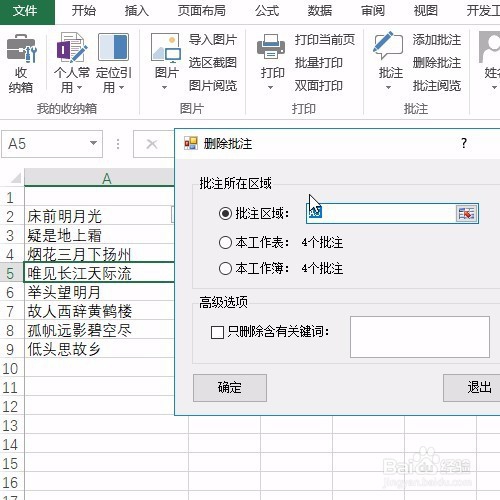The height and width of the screenshot is (500, 500).
Task: Click 批量打印 command
Action: point(319,62)
